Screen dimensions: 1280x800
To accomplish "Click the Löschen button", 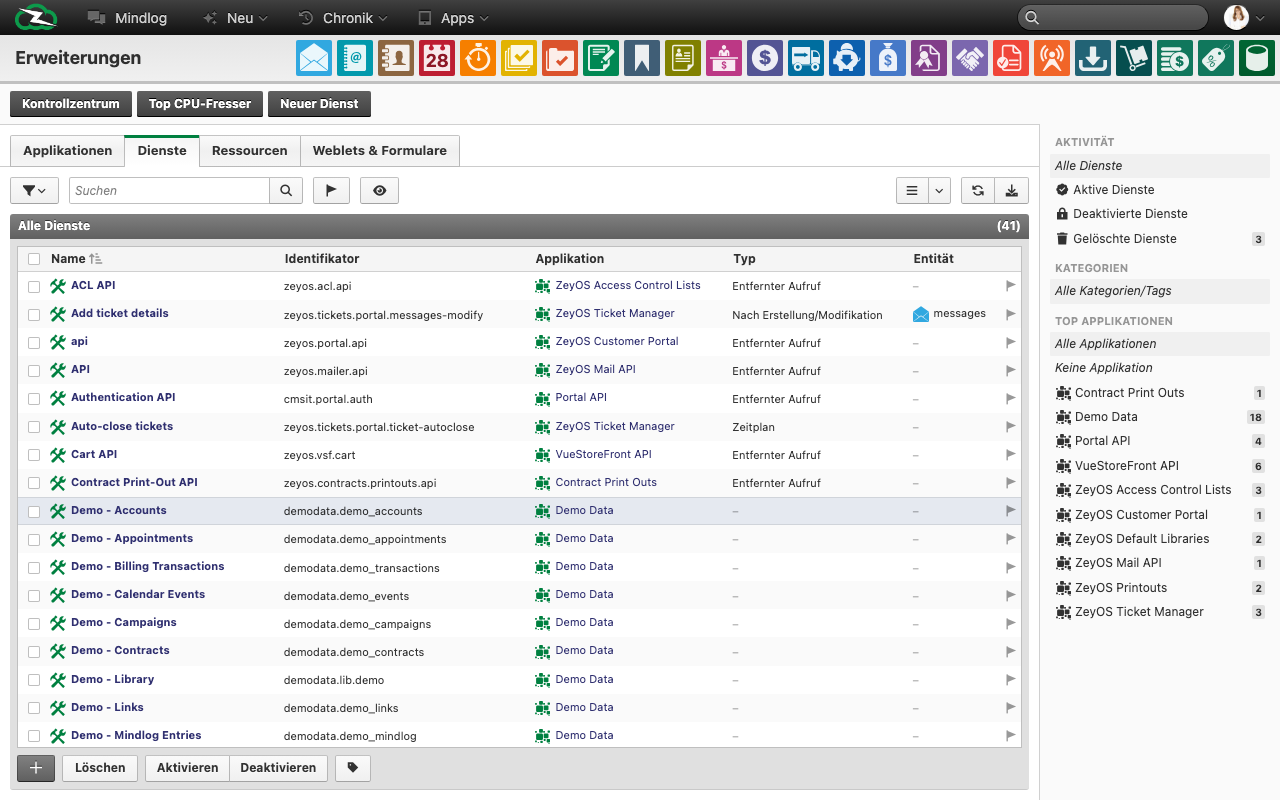I will point(100,768).
